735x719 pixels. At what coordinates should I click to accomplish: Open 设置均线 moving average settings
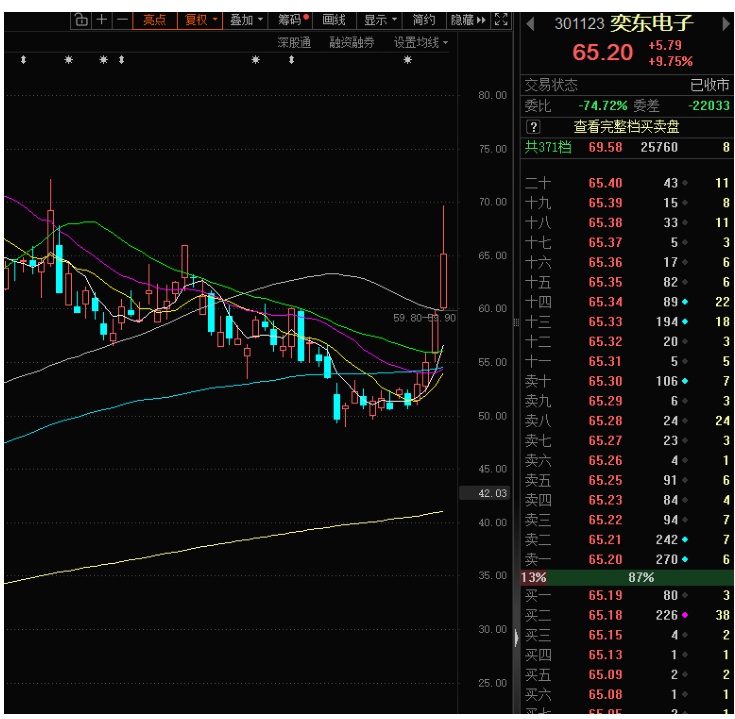pyautogui.click(x=420, y=42)
